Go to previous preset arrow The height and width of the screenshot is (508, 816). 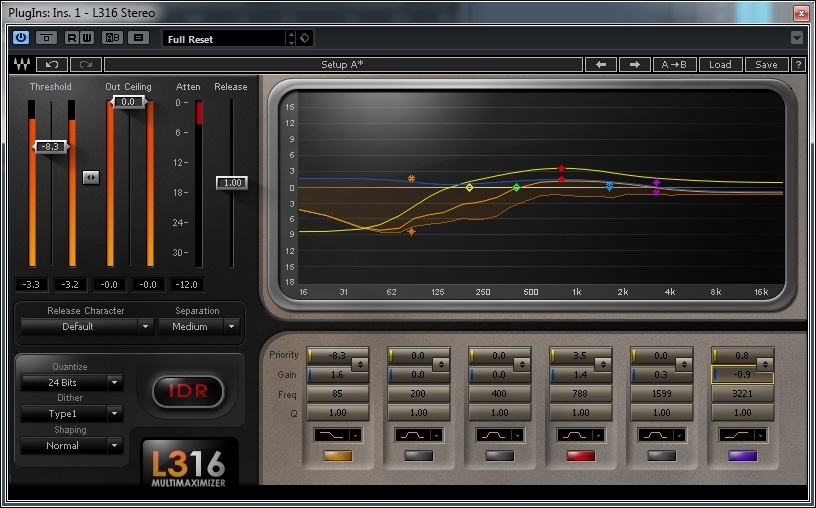[601, 65]
